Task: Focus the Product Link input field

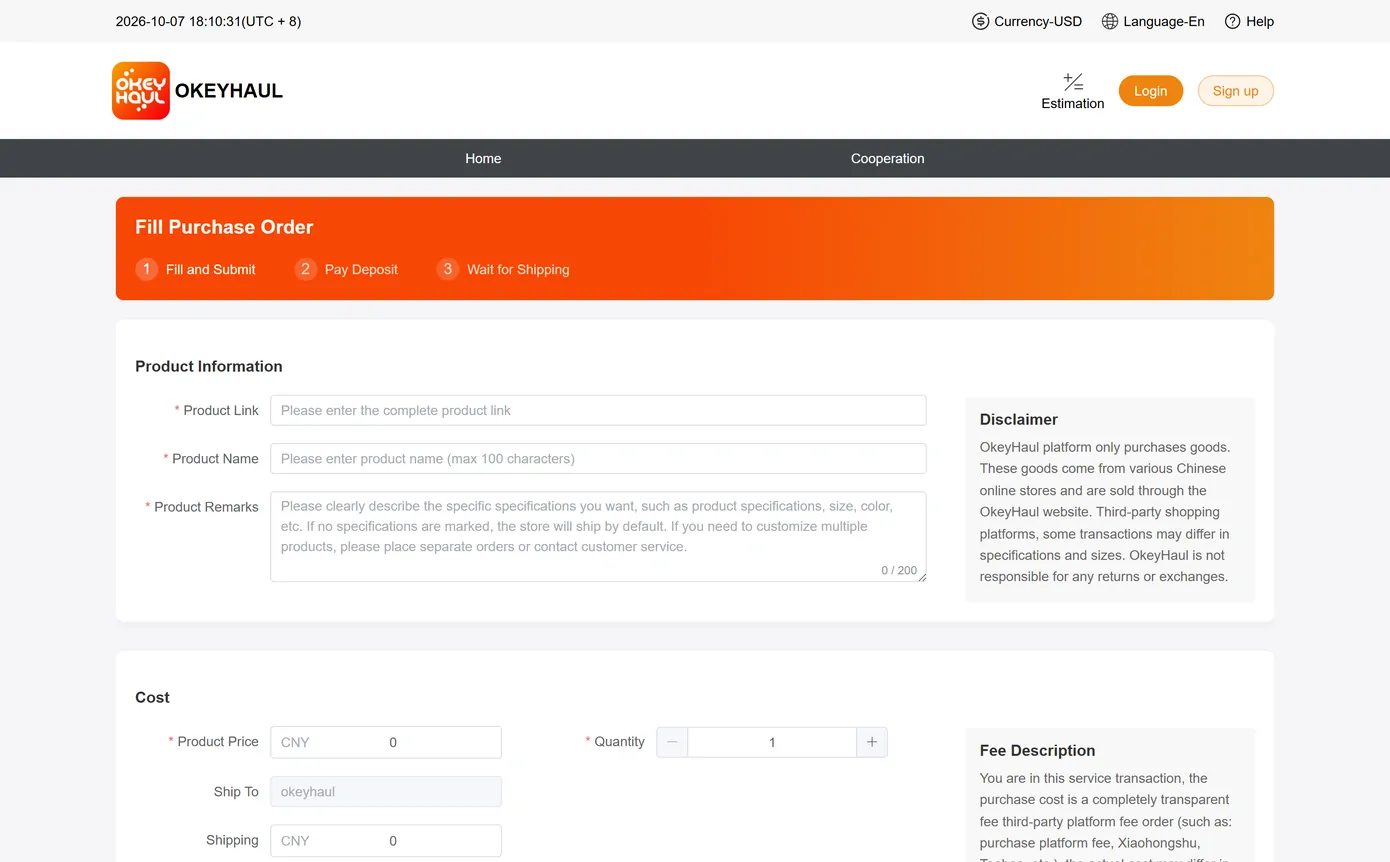Action: point(598,410)
